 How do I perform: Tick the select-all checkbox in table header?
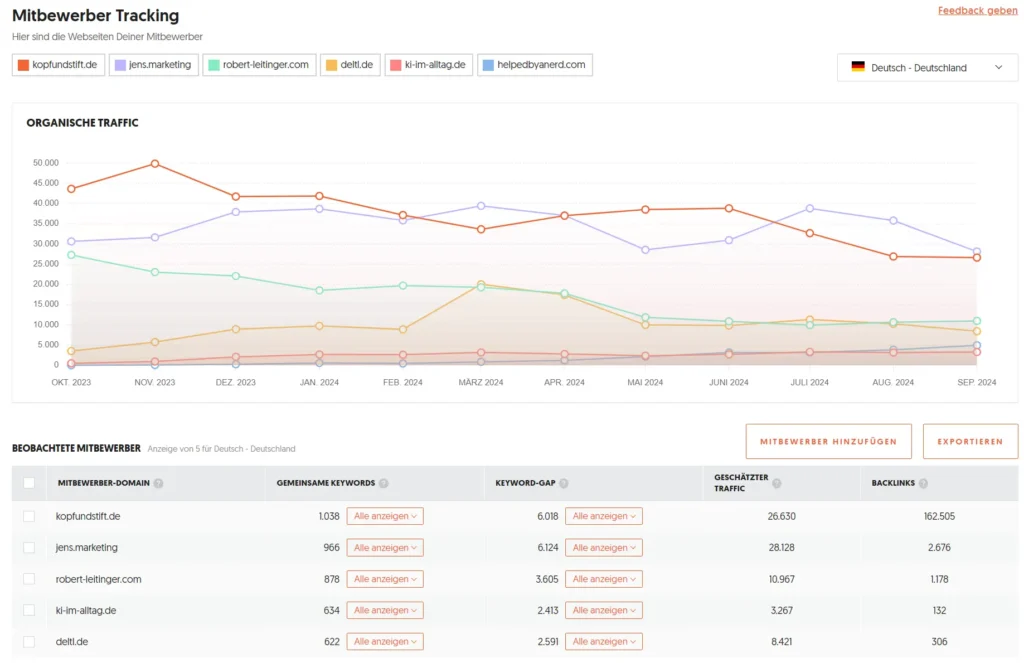29,483
